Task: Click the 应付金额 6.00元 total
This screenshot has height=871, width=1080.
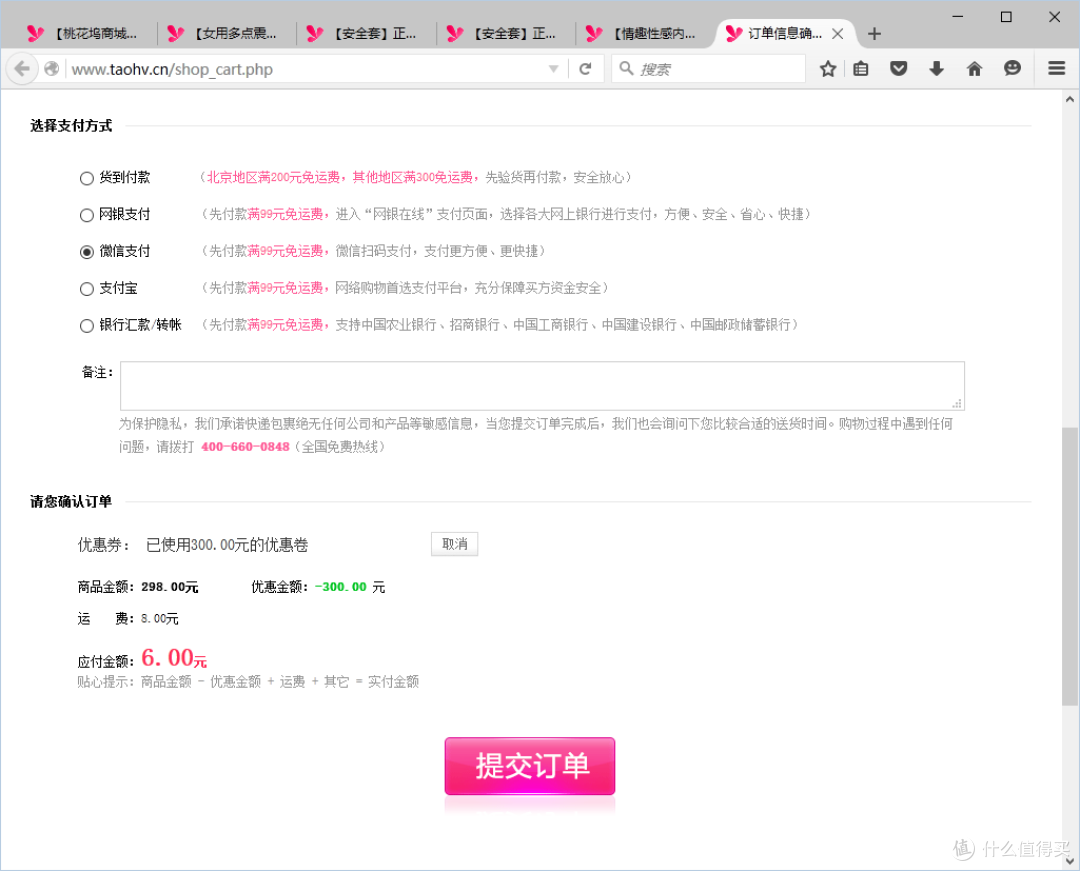Action: click(174, 658)
